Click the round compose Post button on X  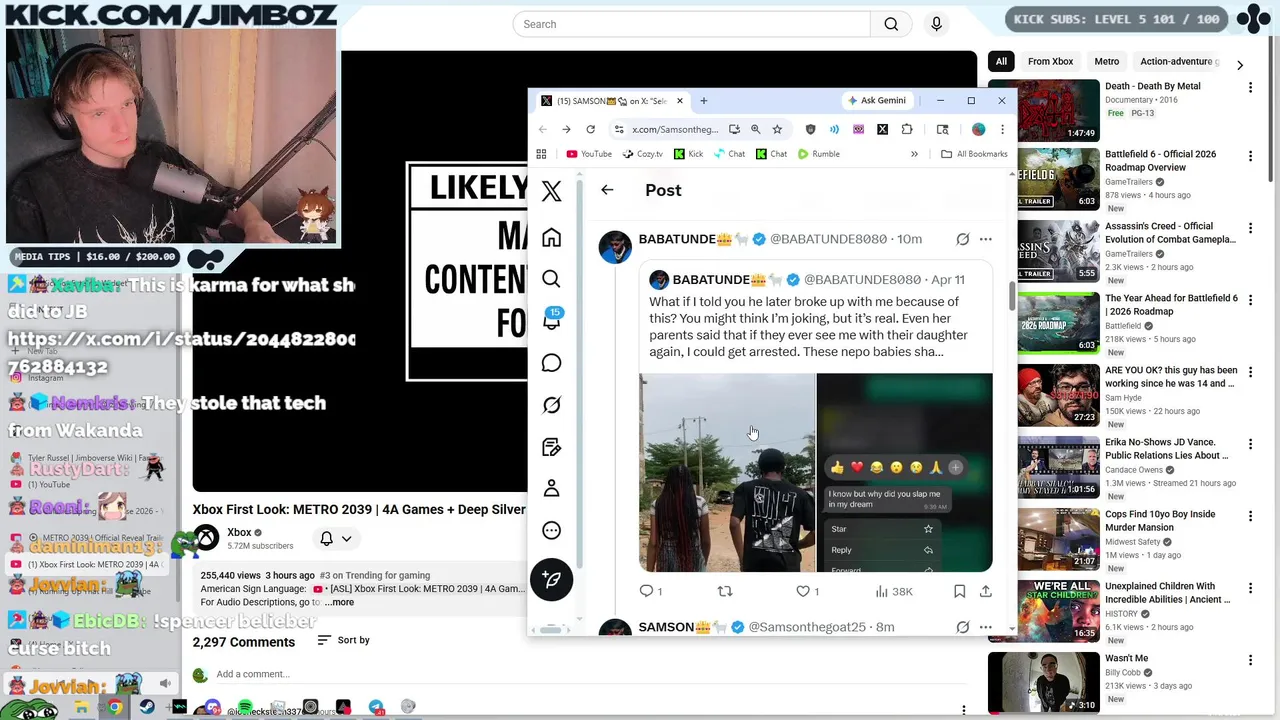tap(551, 579)
